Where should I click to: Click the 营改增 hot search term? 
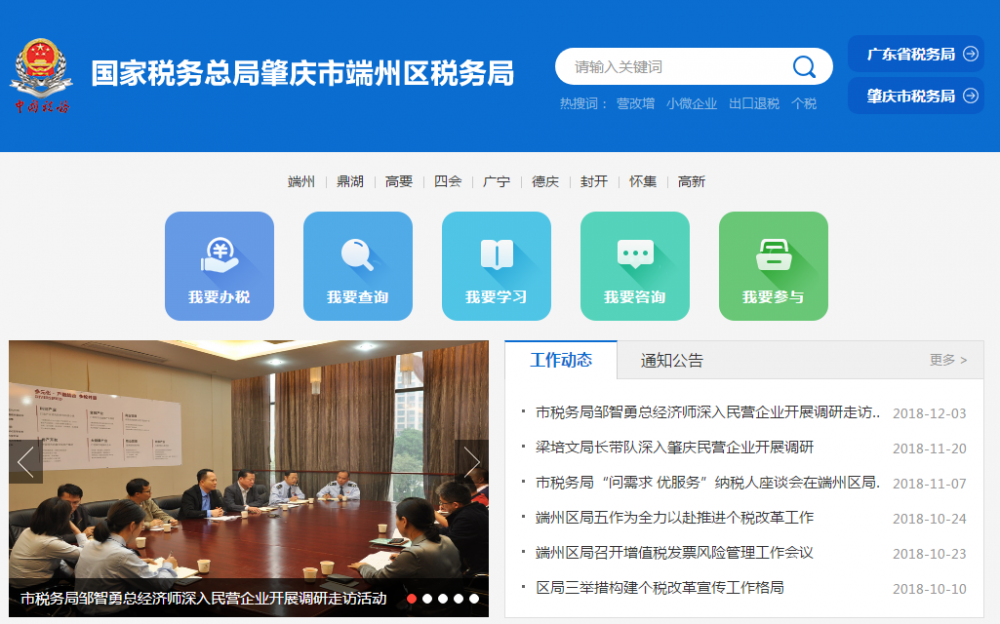pos(635,103)
